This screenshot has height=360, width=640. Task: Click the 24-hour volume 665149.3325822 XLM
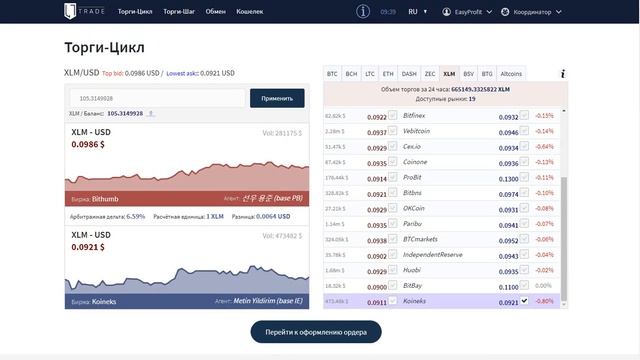[x=480, y=89]
